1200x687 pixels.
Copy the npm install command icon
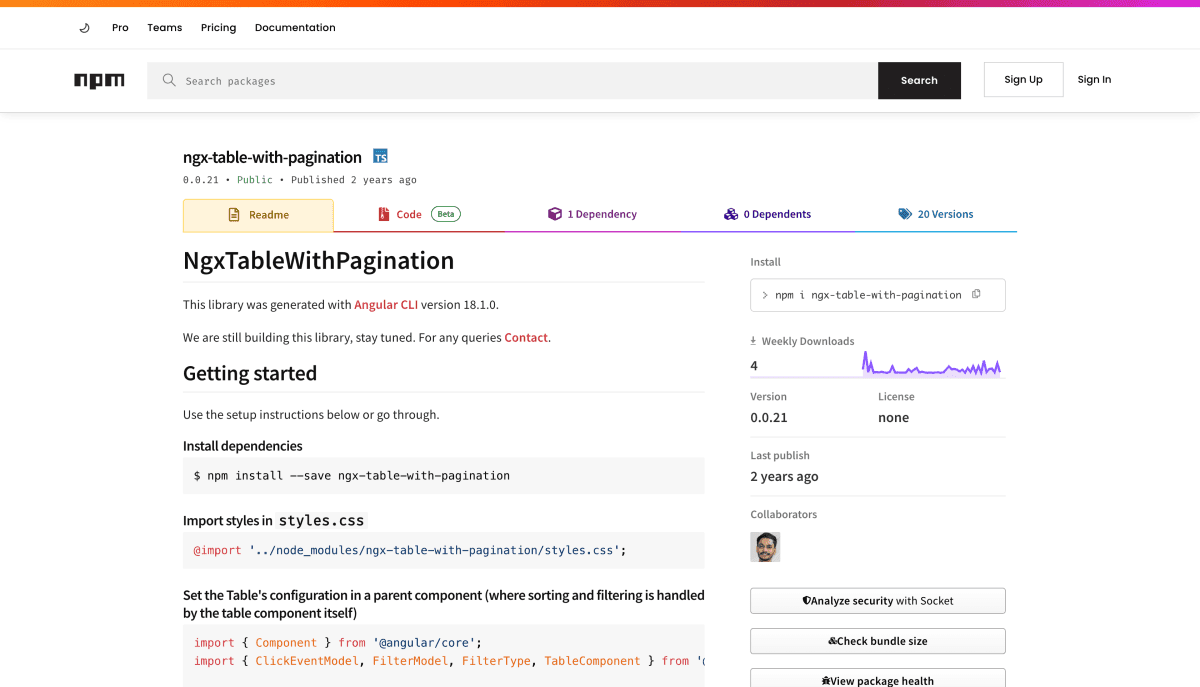(x=977, y=294)
